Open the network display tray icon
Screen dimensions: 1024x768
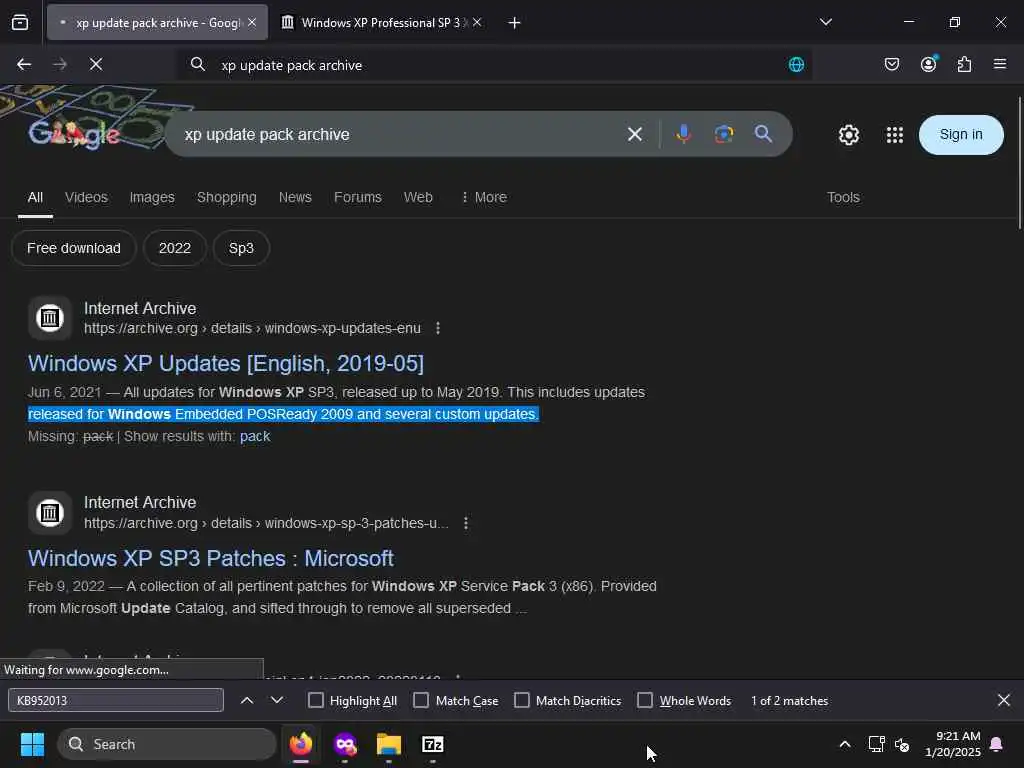click(x=876, y=744)
